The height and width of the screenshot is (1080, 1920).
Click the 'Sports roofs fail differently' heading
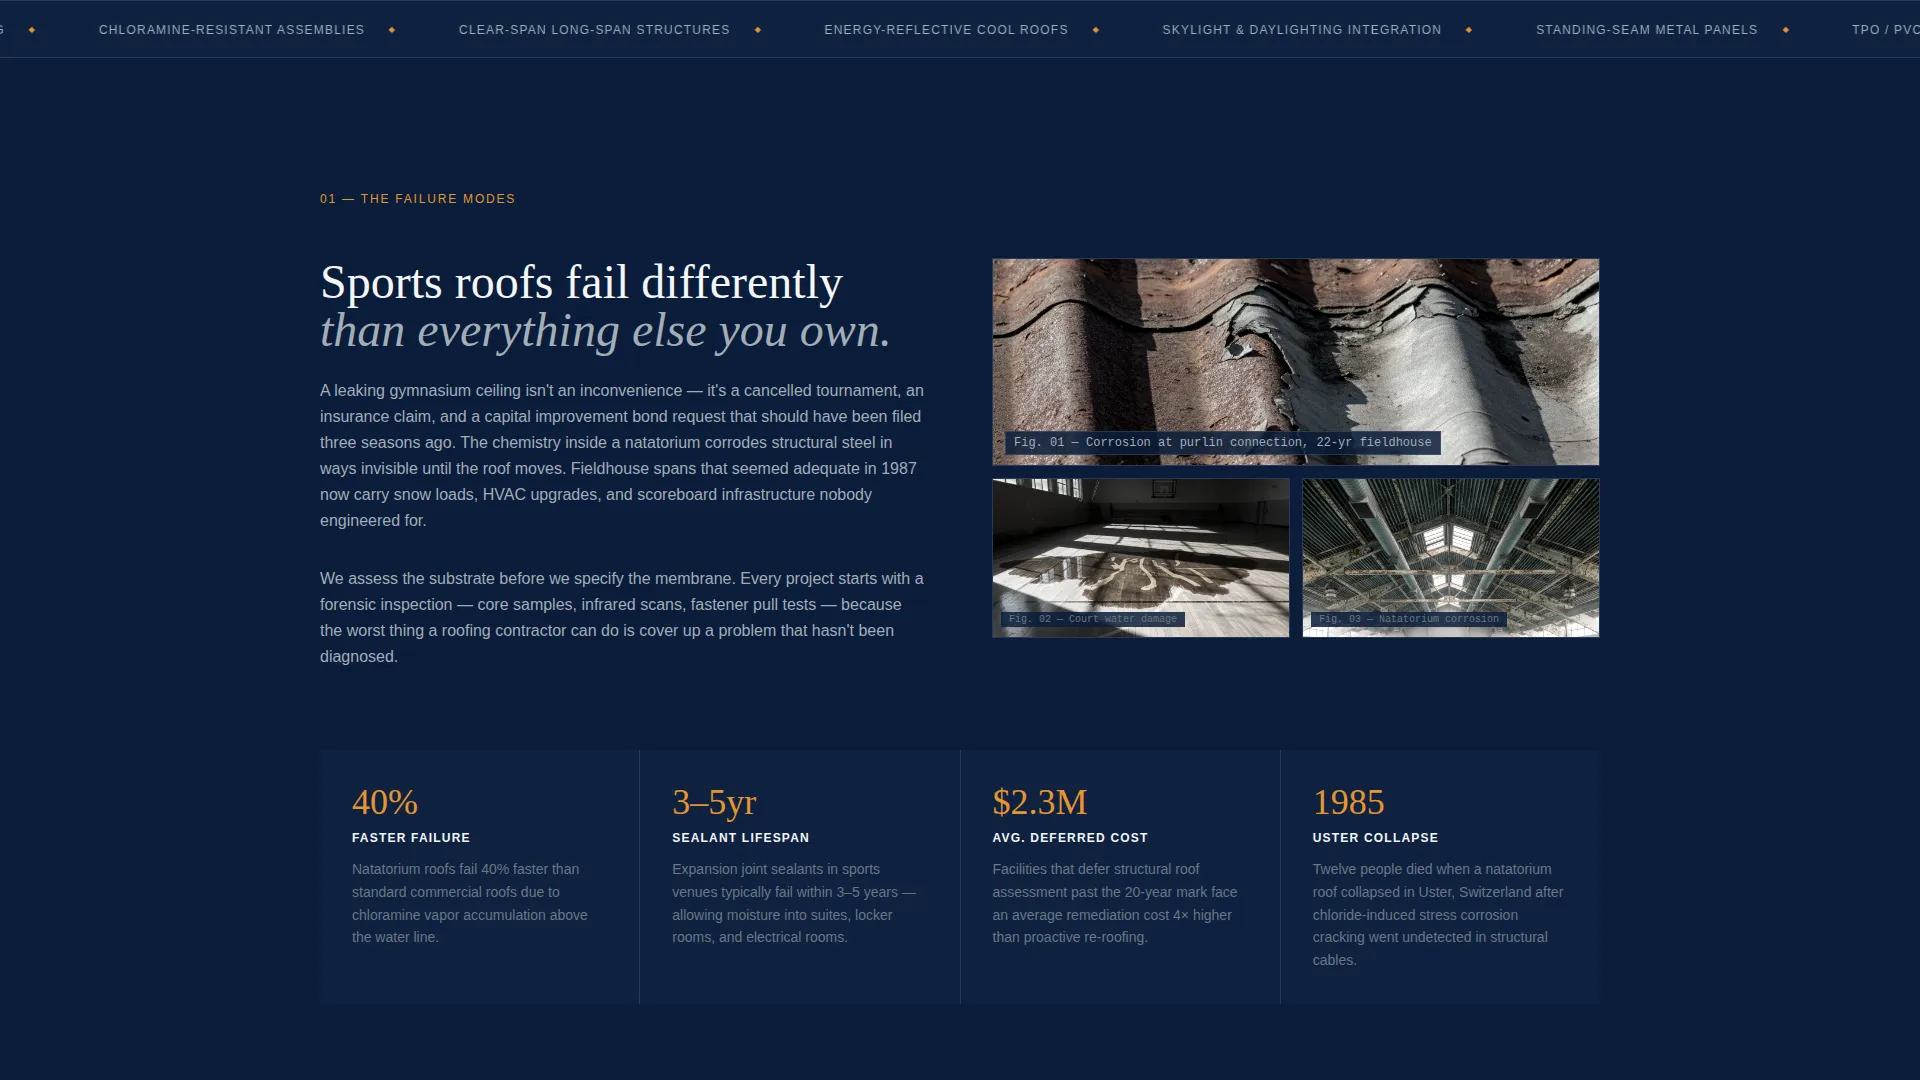pyautogui.click(x=581, y=283)
